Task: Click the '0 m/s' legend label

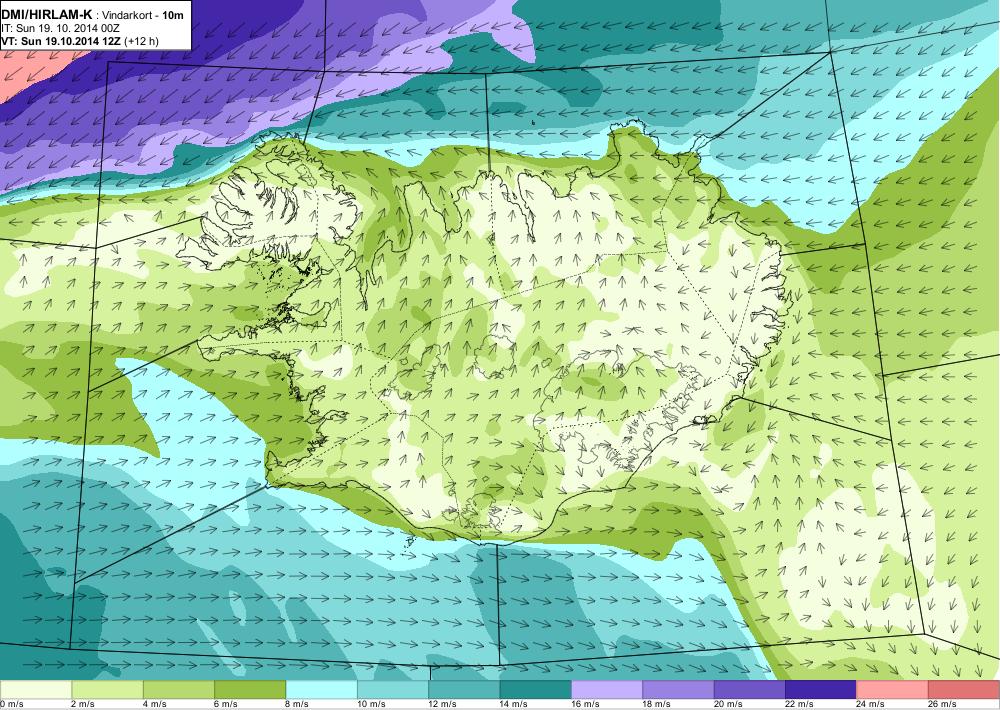Action: (12, 704)
